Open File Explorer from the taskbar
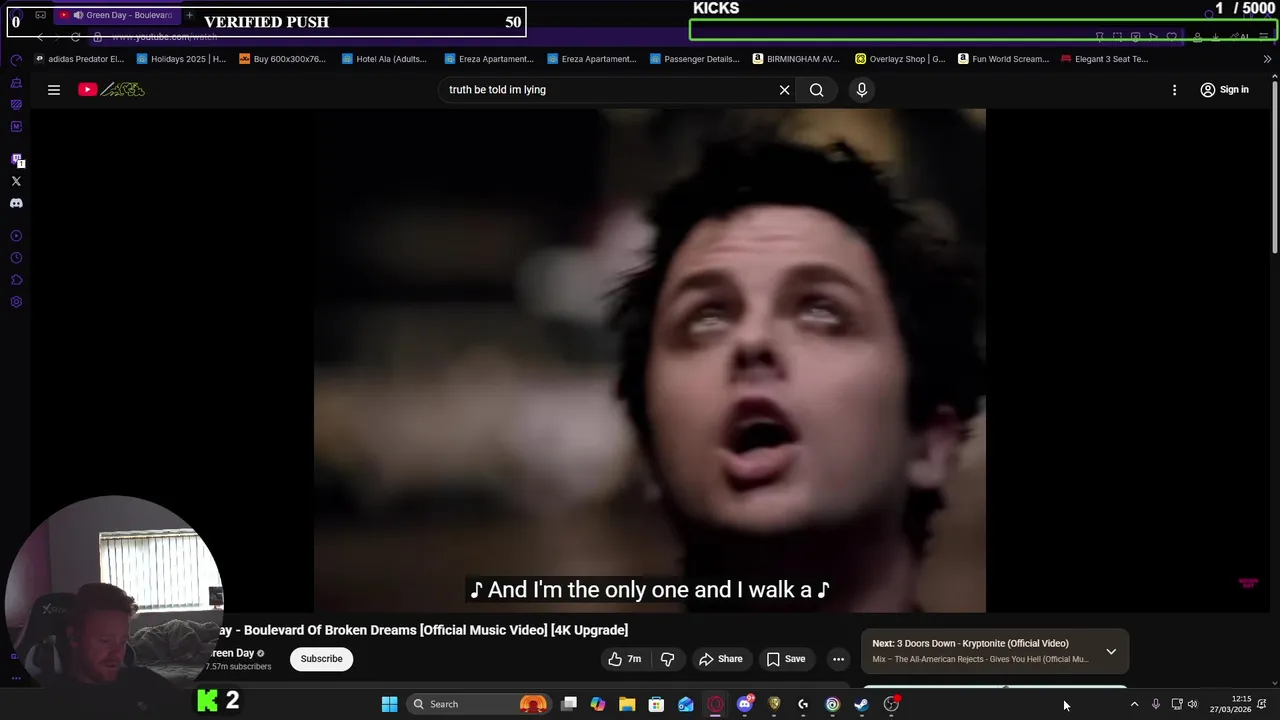Image resolution: width=1280 pixels, height=720 pixels. (x=627, y=704)
